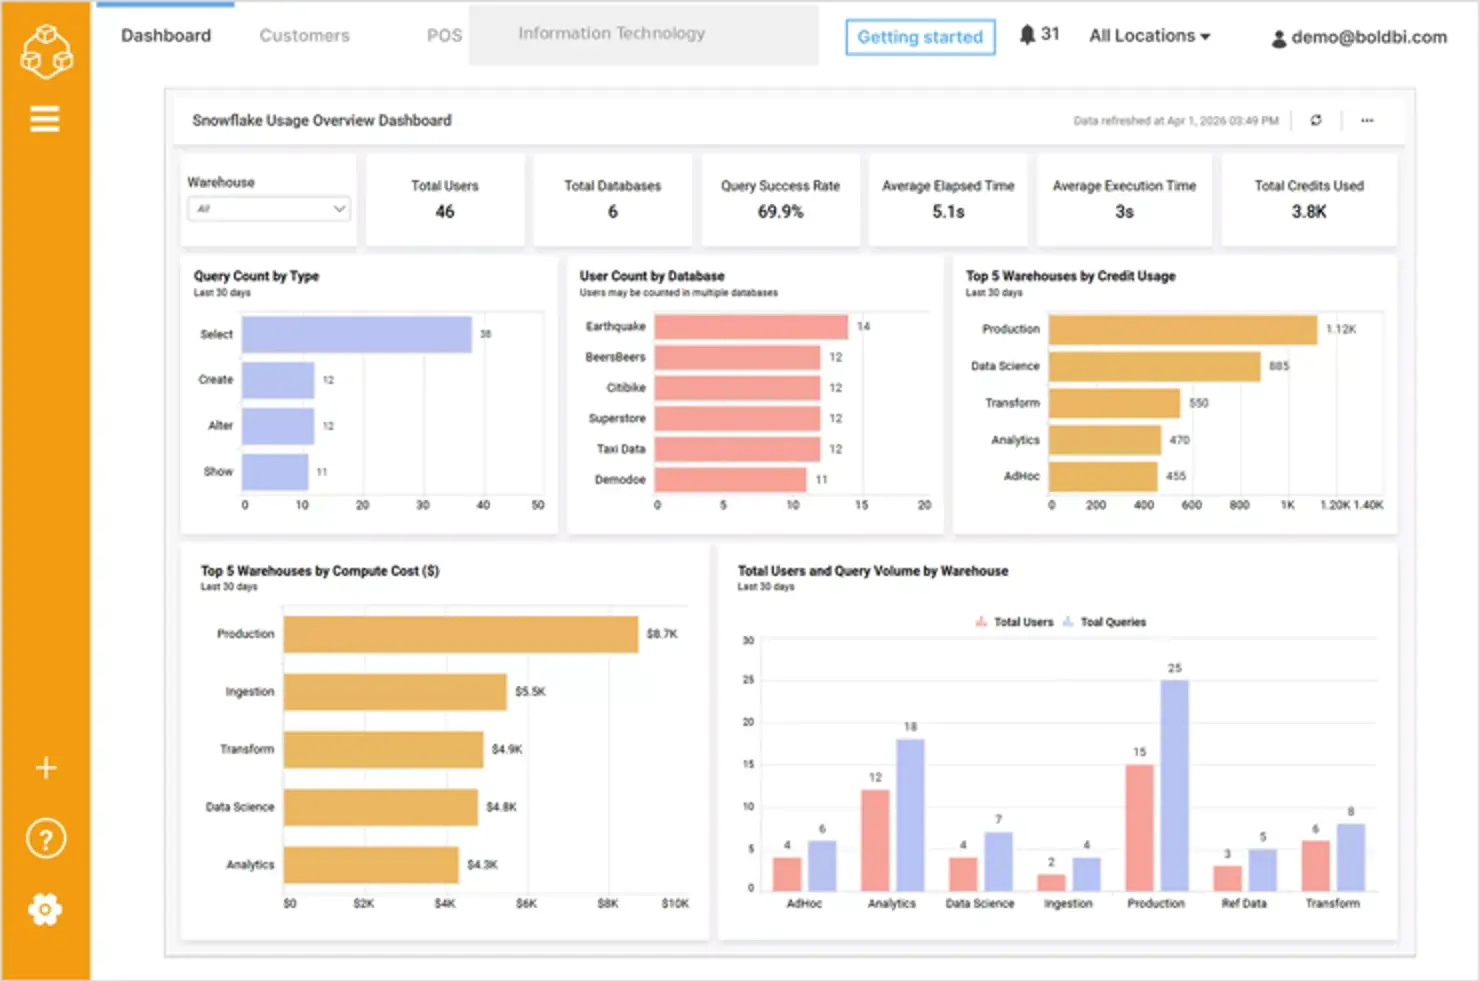1480x982 pixels.
Task: Open the Customers tab
Action: coord(305,36)
